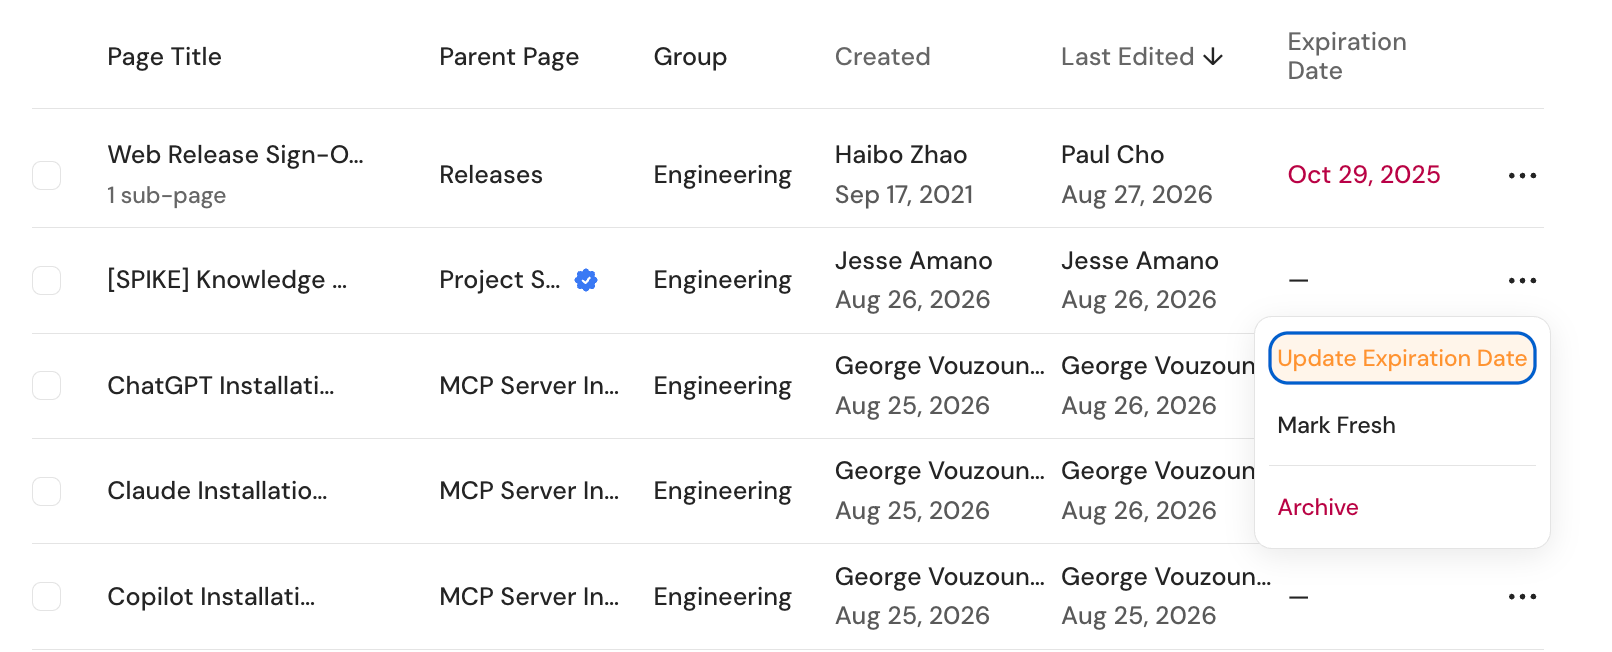
Task: Open more options for Web Release Sign-O row
Action: click(1522, 176)
